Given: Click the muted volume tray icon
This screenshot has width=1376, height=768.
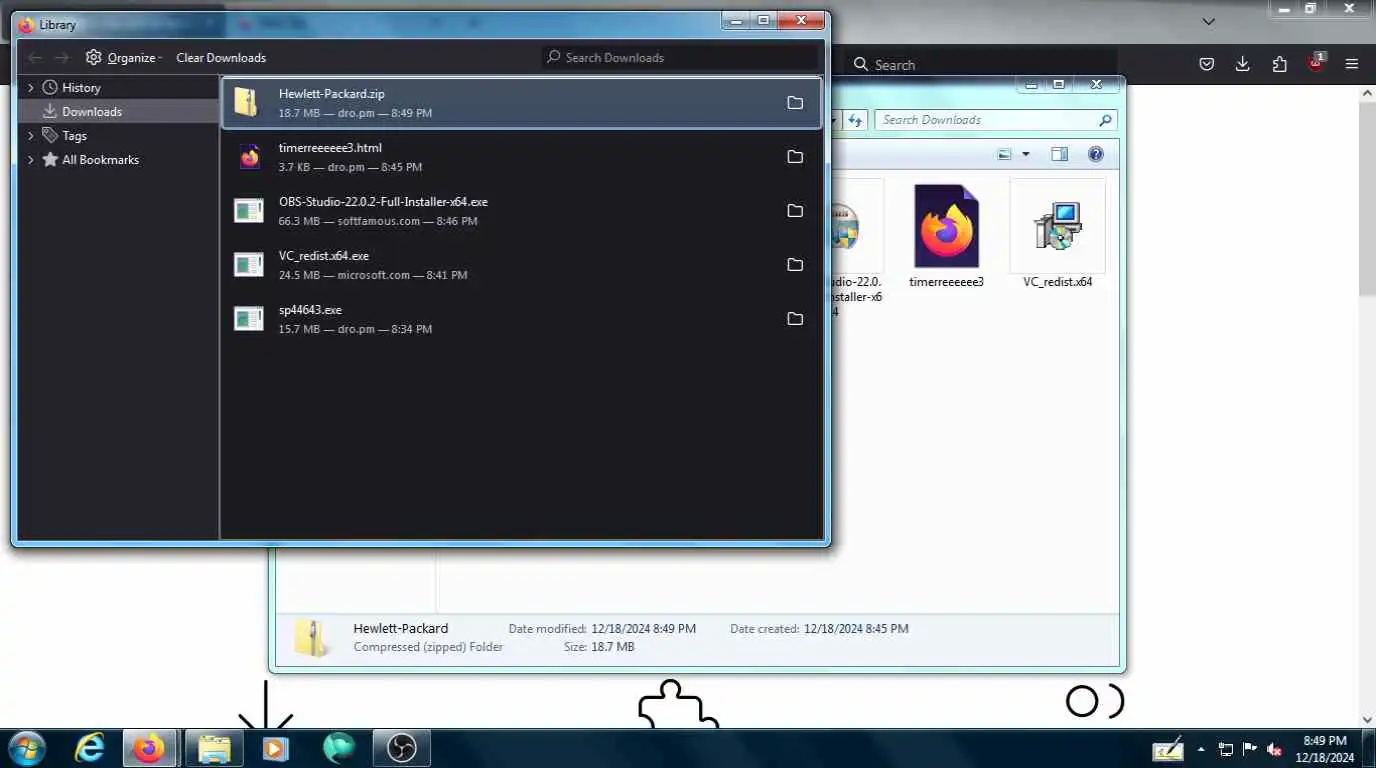Looking at the screenshot, I should coord(1274,749).
